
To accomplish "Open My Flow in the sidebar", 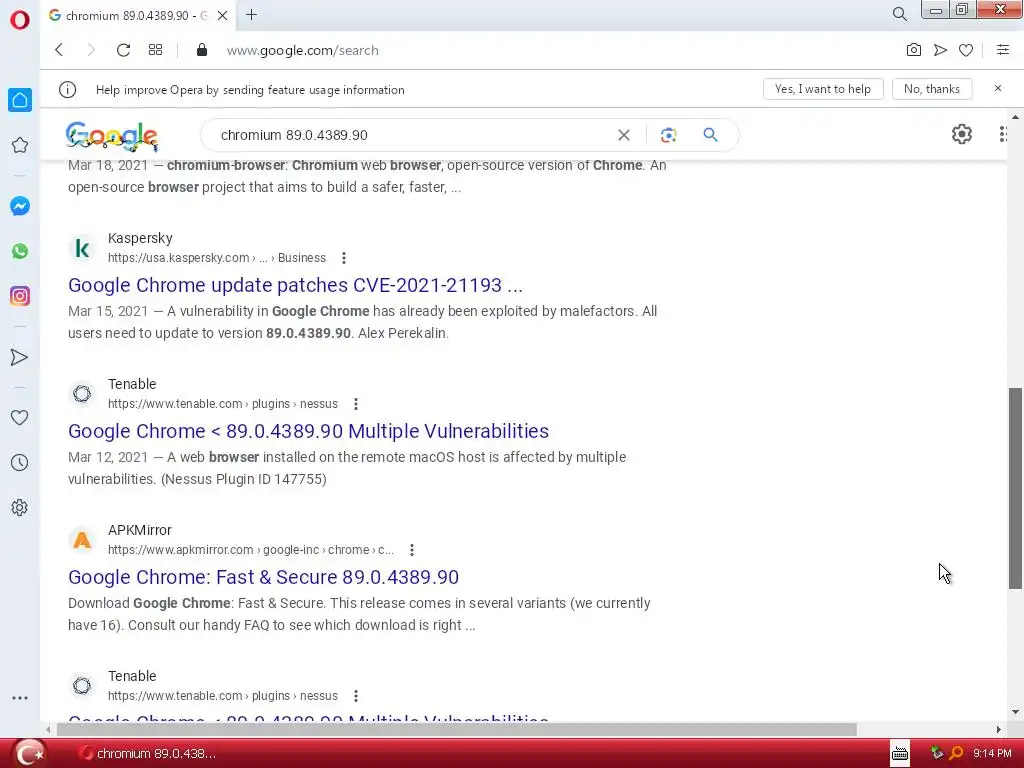I will (x=20, y=357).
